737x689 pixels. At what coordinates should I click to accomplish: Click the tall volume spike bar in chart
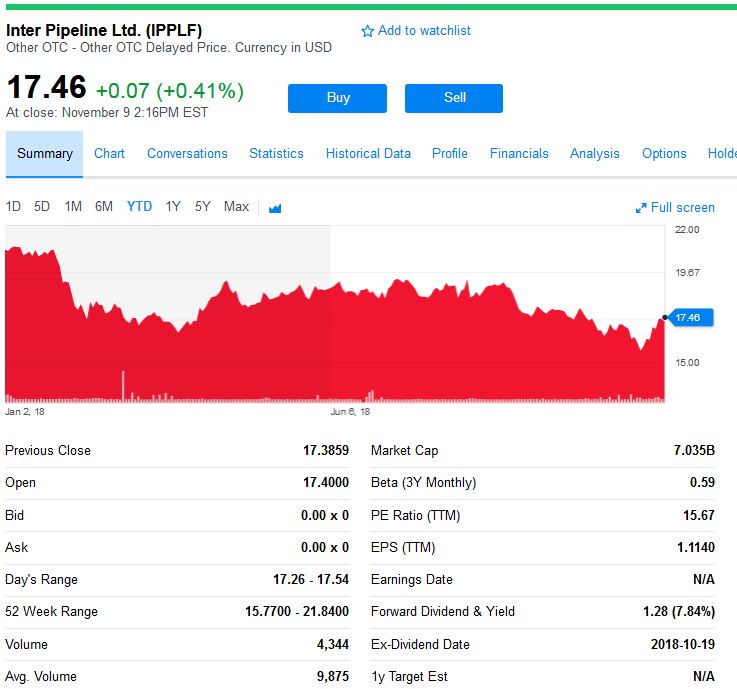pos(123,386)
